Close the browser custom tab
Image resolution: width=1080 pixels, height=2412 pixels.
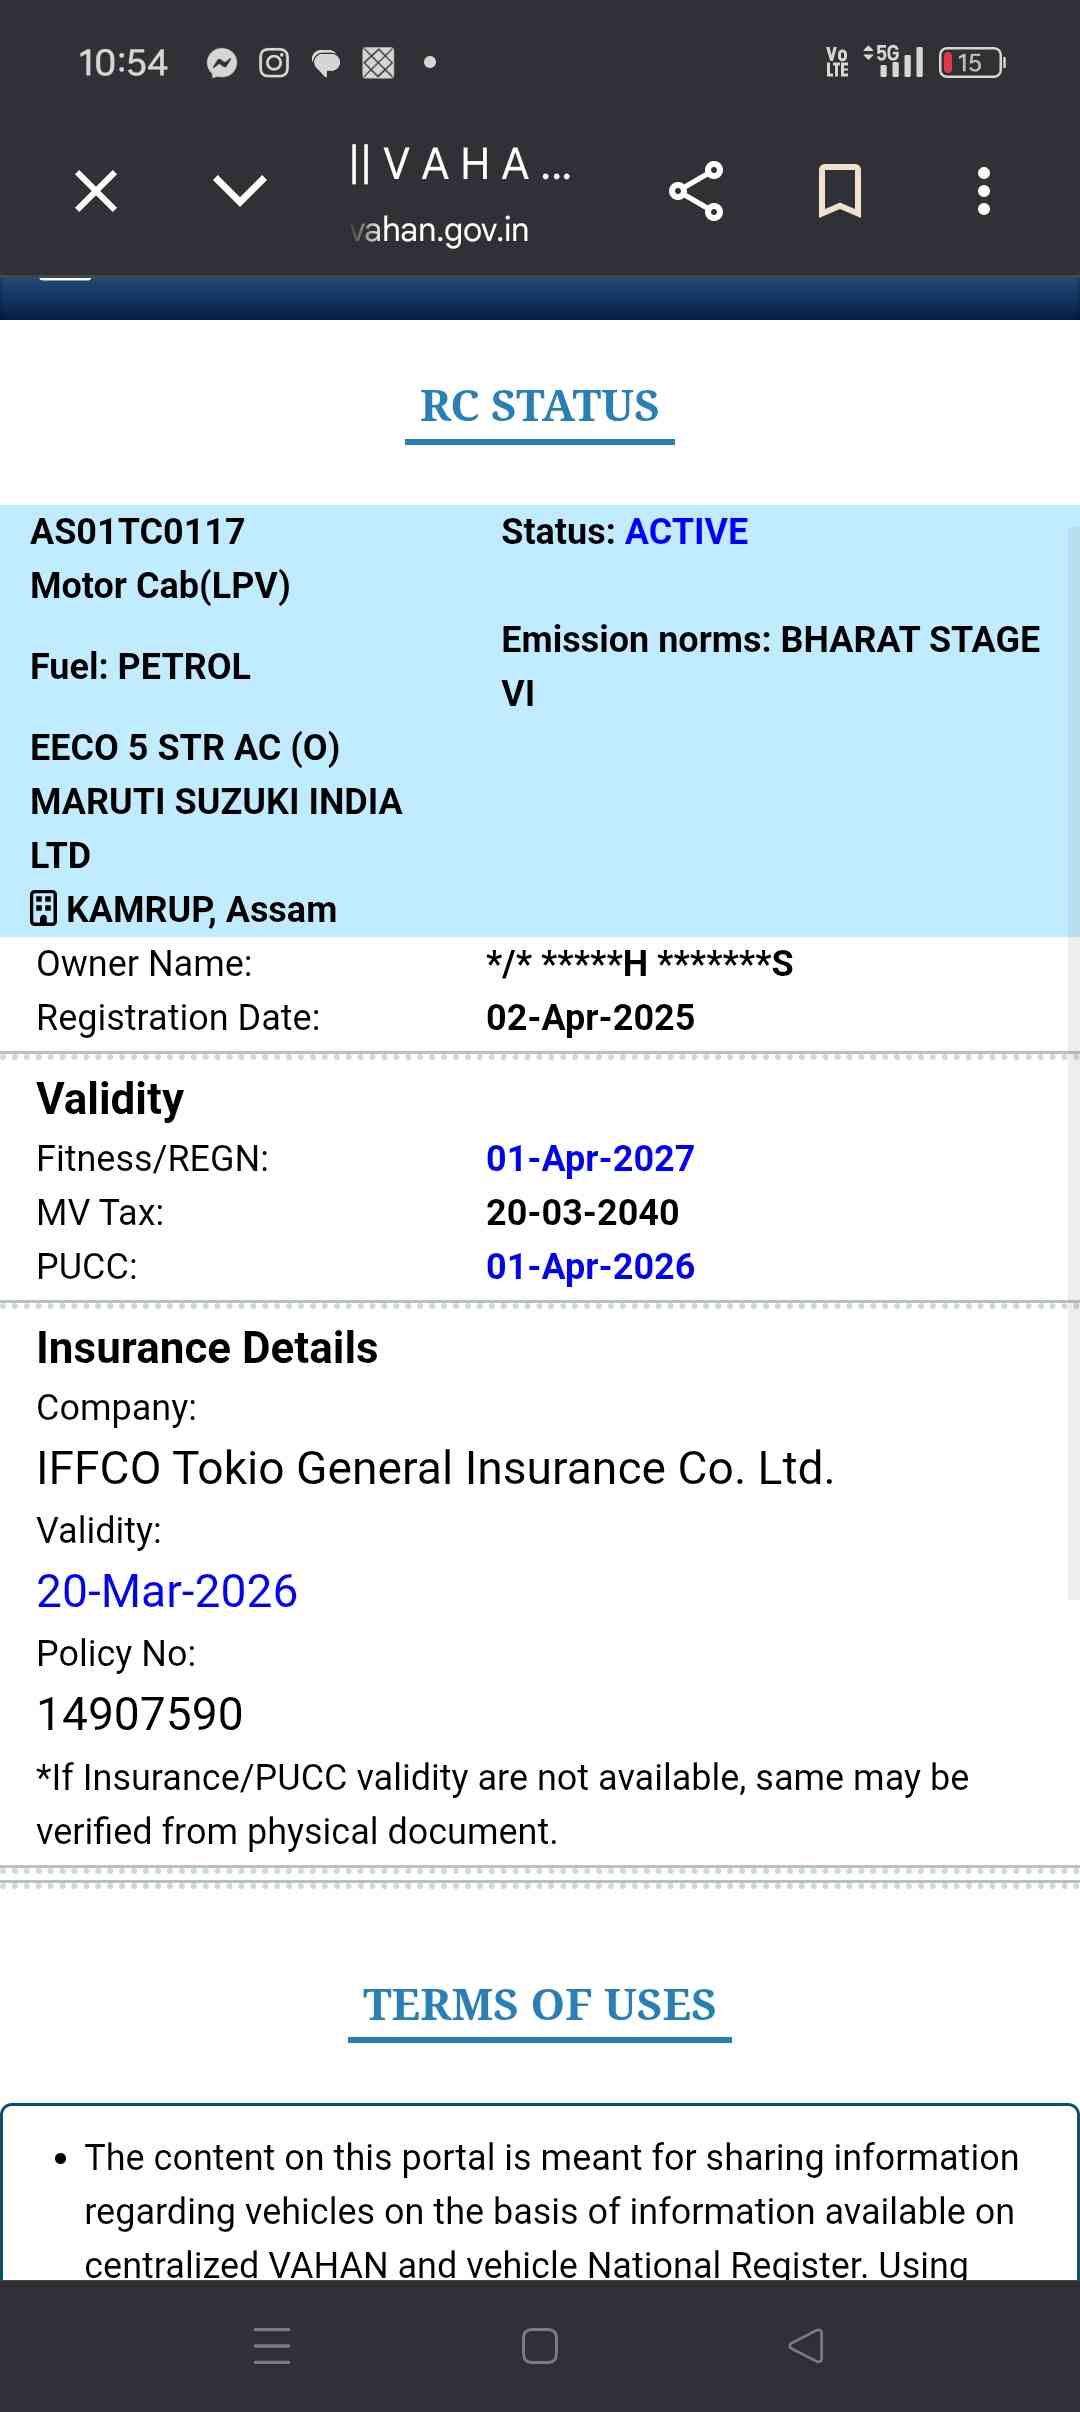96,191
